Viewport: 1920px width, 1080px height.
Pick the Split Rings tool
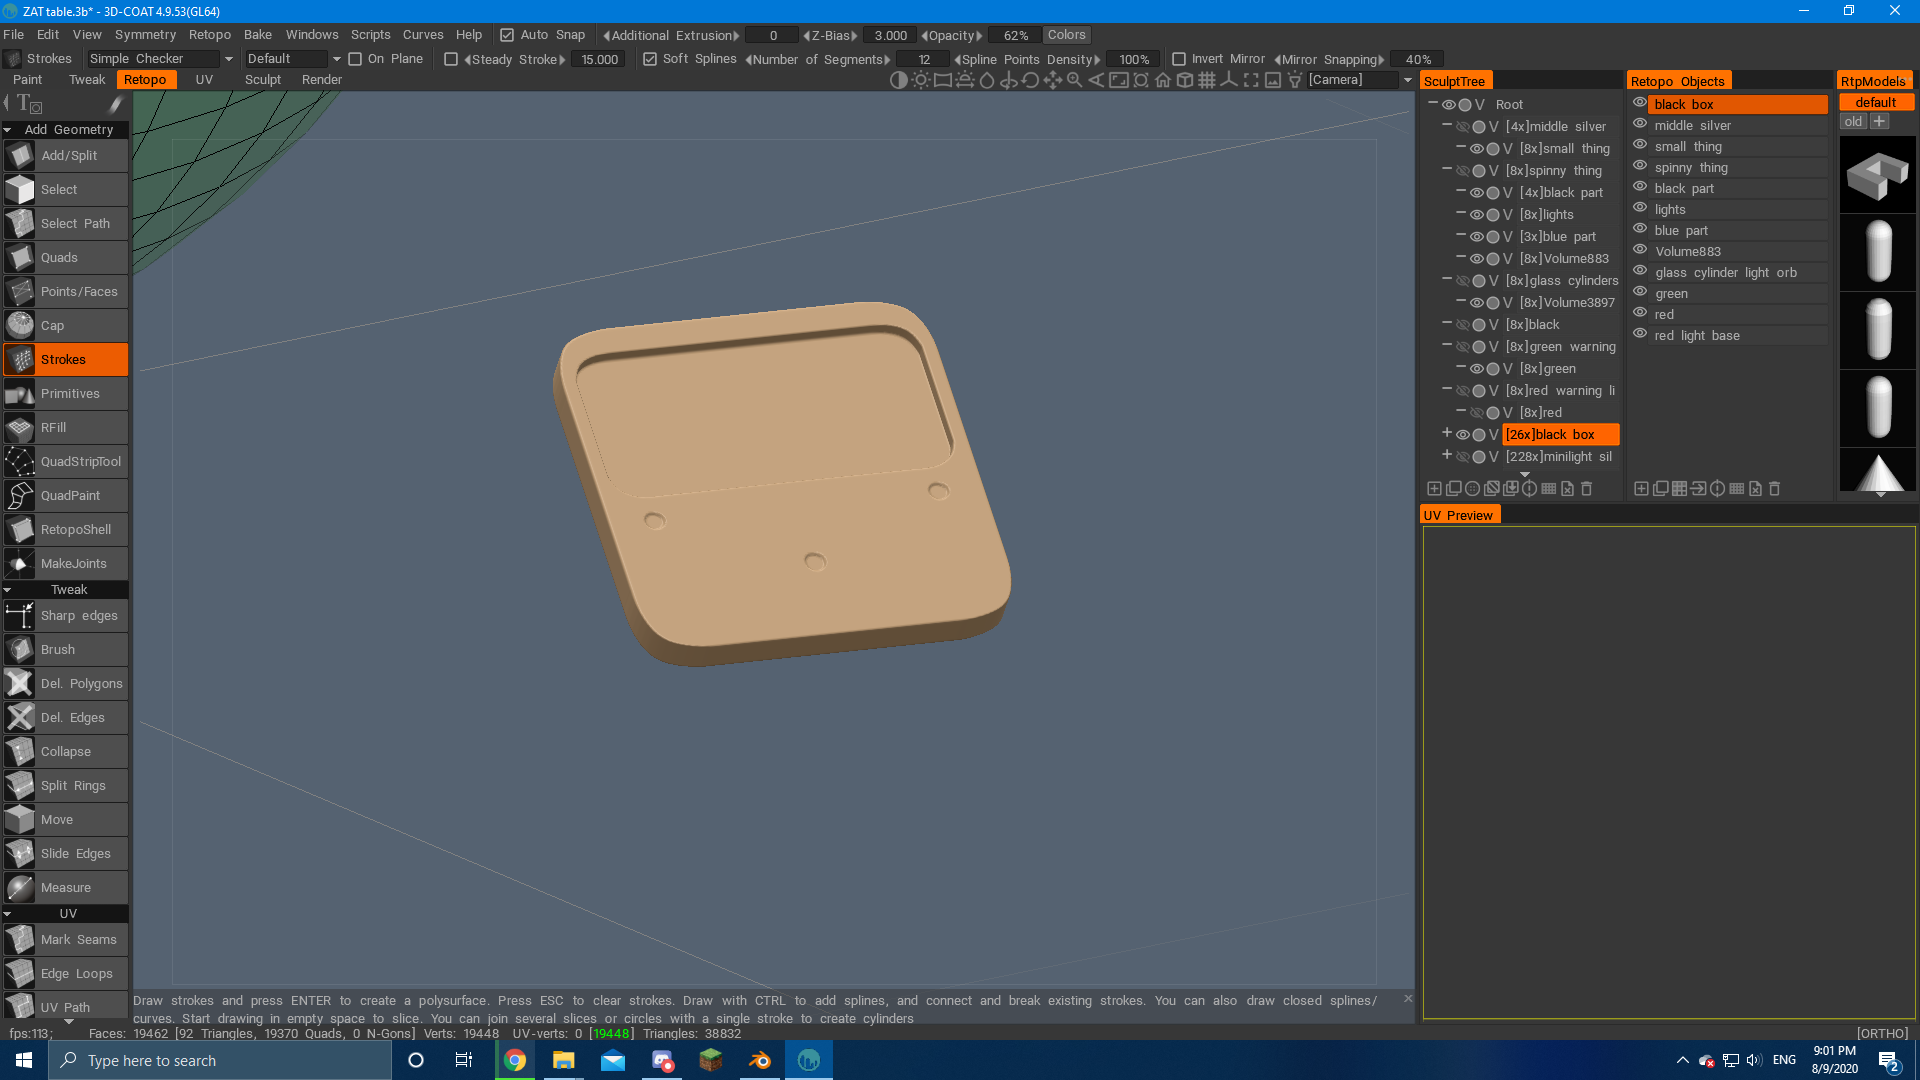pos(72,786)
